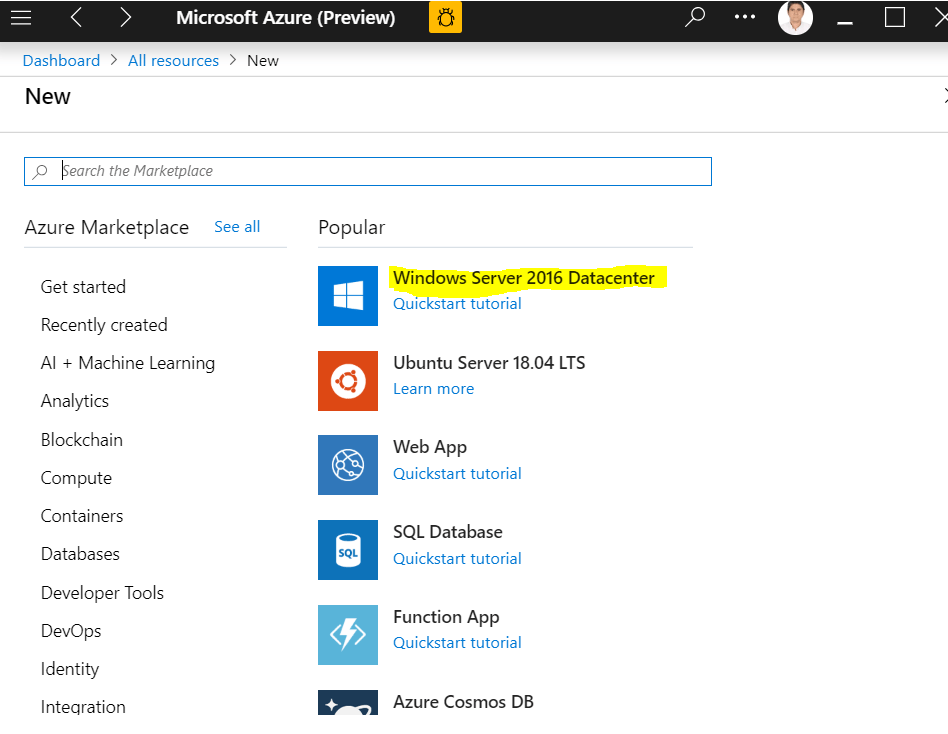Go to Dashboard via breadcrumb
This screenshot has width=948, height=734.
pyautogui.click(x=61, y=60)
